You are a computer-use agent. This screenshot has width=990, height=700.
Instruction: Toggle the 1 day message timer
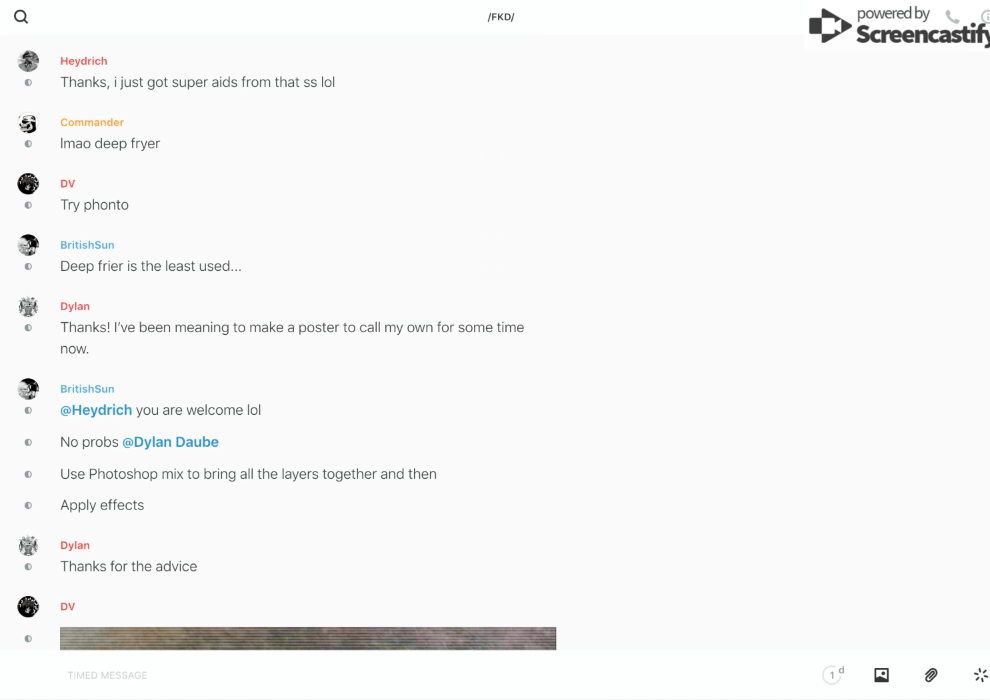click(x=833, y=675)
